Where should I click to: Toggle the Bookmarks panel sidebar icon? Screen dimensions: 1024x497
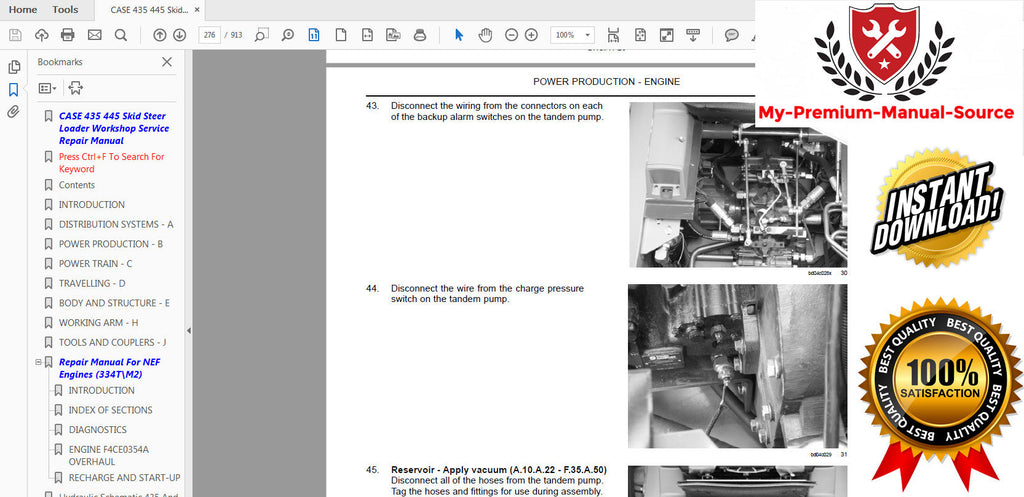(13, 89)
